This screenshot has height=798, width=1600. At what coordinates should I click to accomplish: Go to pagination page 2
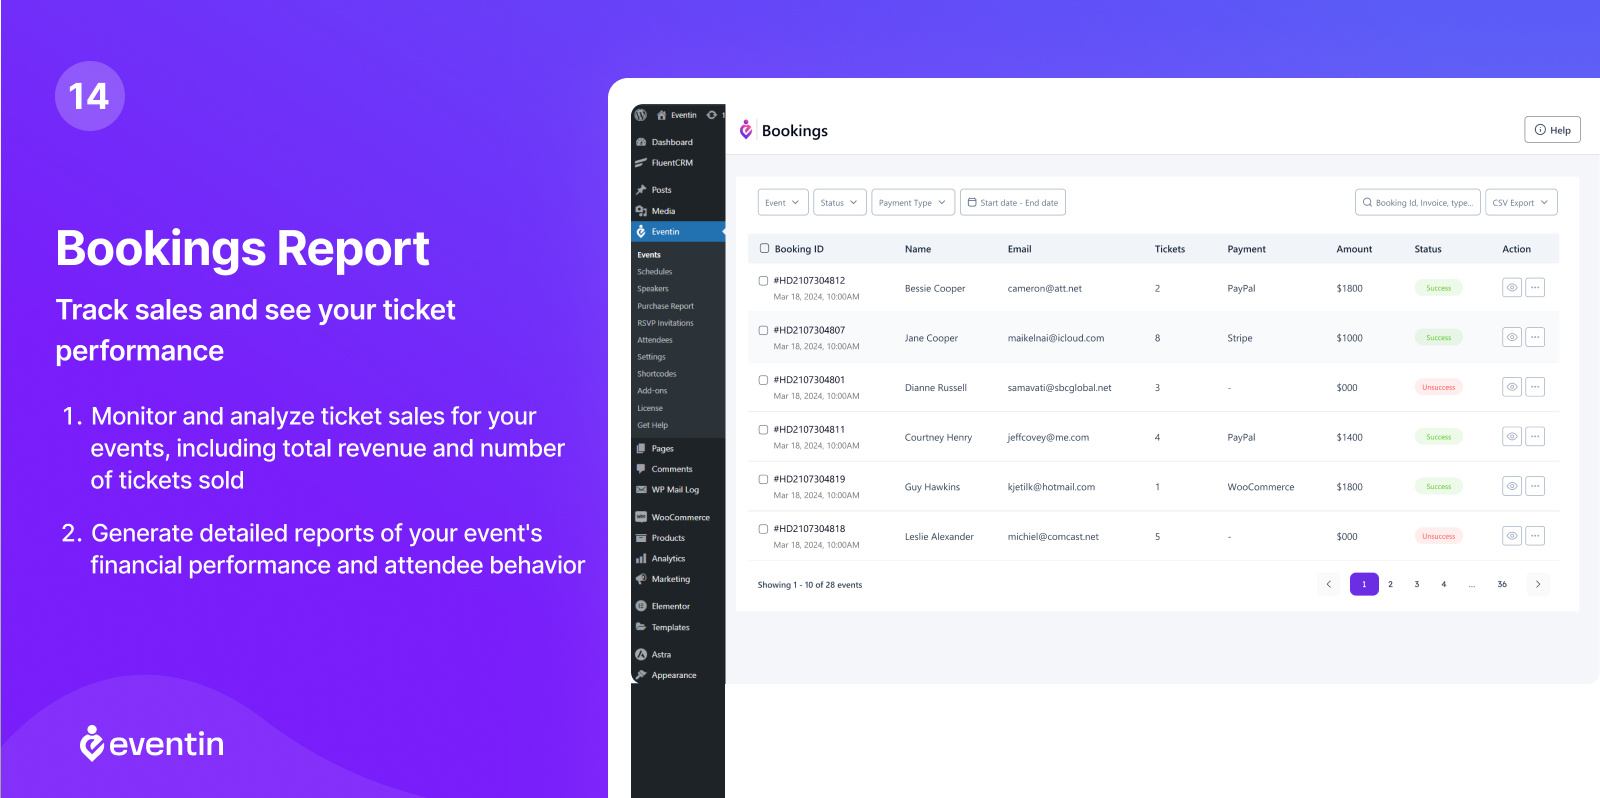pyautogui.click(x=1390, y=584)
